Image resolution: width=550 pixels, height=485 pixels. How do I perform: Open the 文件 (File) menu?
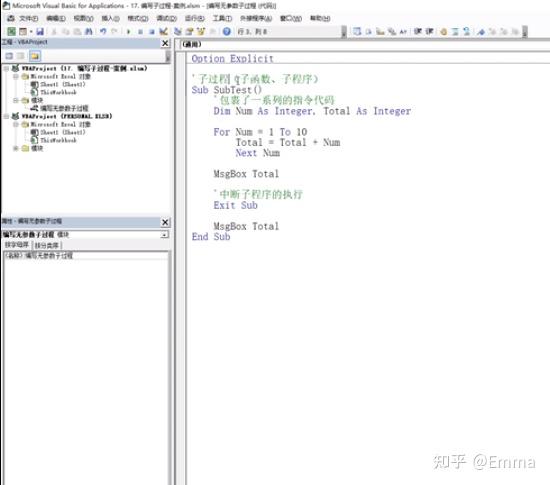[x=28, y=18]
